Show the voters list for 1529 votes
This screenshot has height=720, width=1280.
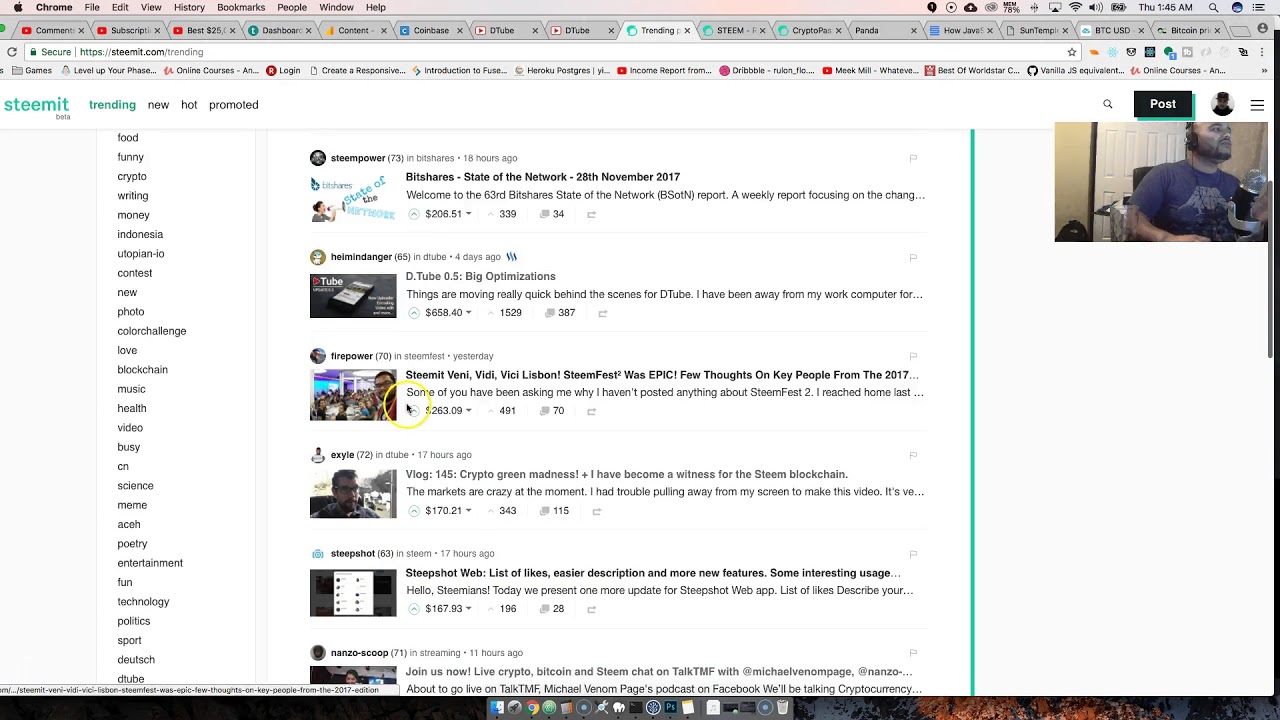point(510,313)
